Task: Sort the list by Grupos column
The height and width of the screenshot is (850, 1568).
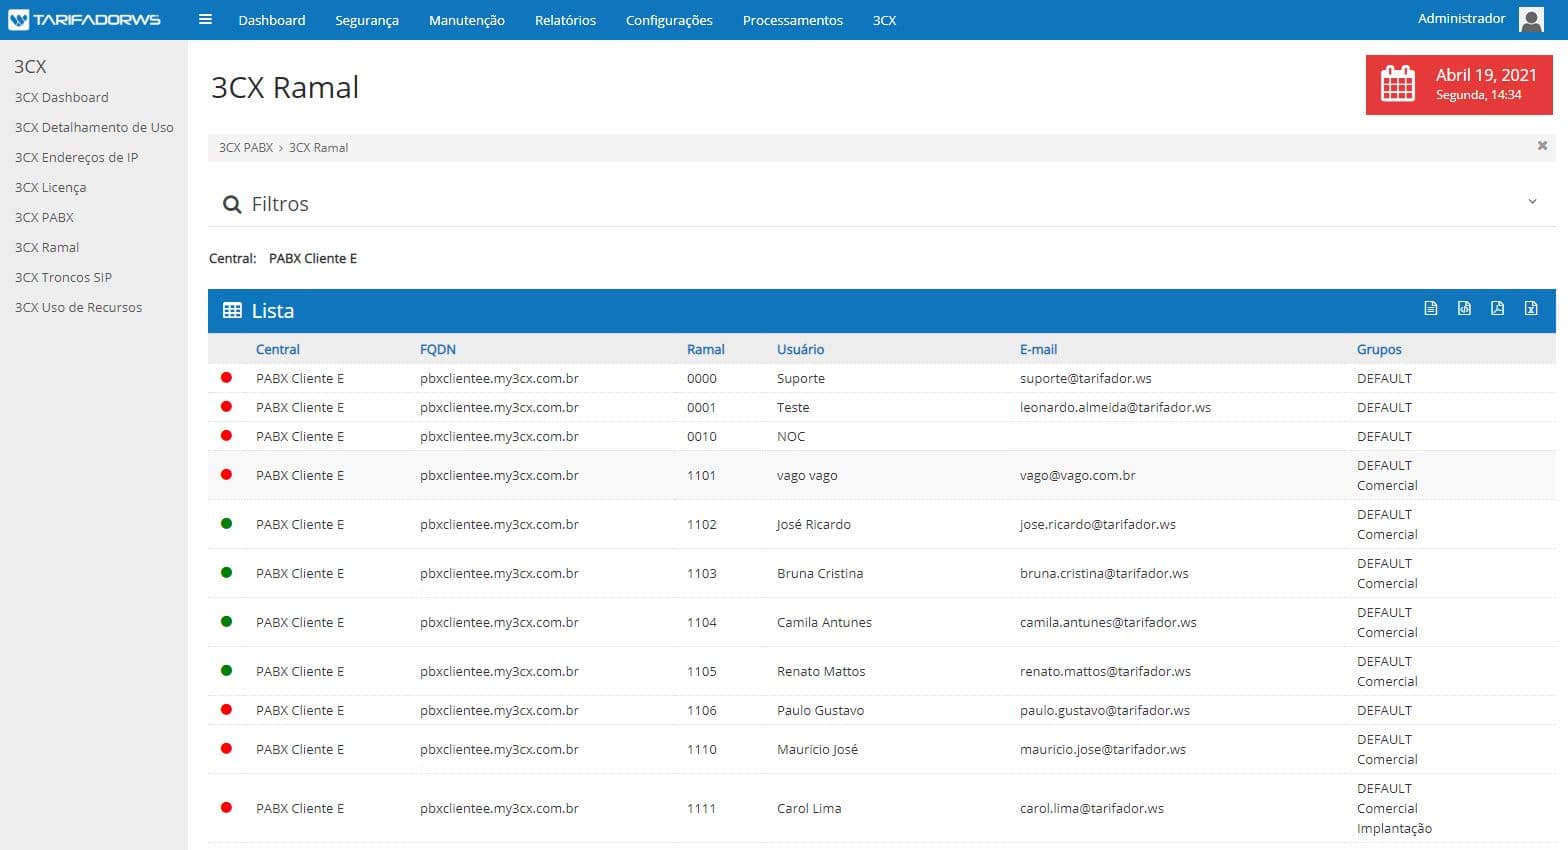Action: pyautogui.click(x=1379, y=349)
